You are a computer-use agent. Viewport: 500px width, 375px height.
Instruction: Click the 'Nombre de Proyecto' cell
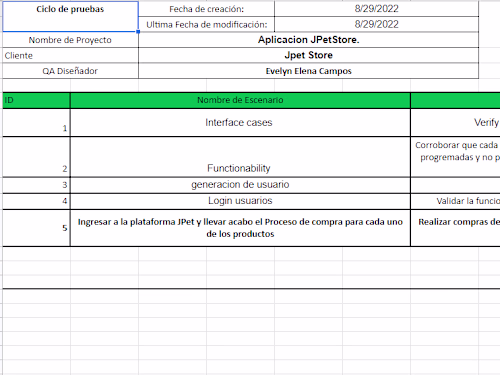[70, 40]
